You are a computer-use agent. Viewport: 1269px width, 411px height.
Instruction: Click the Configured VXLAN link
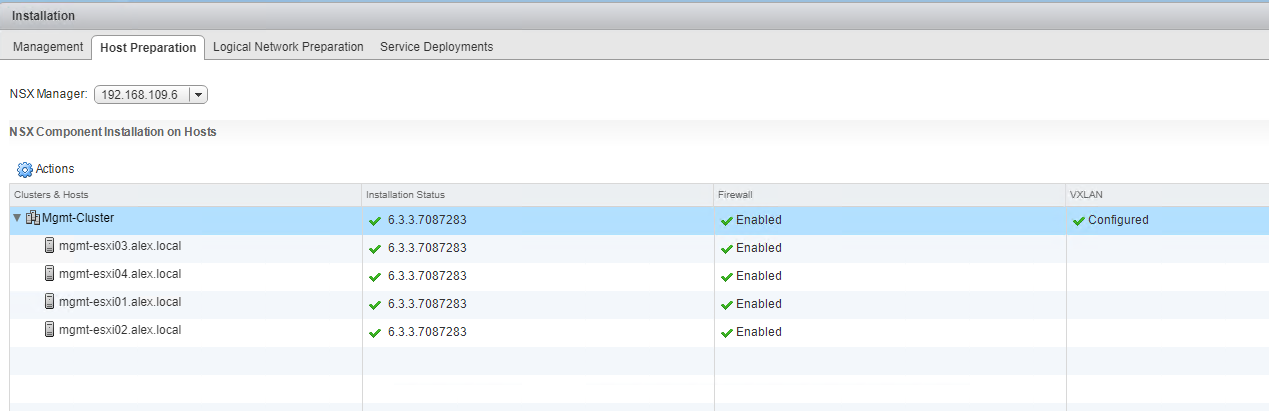click(x=1118, y=220)
